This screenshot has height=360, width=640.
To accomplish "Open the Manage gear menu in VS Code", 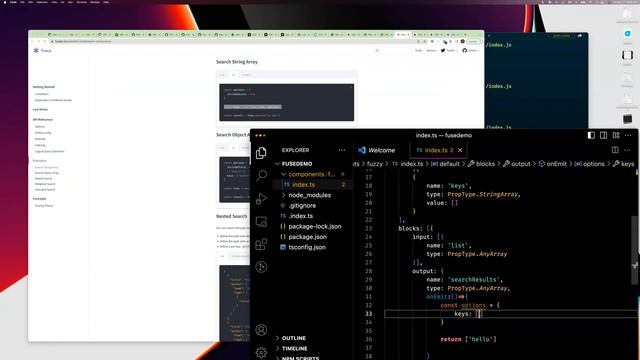I will [261, 352].
